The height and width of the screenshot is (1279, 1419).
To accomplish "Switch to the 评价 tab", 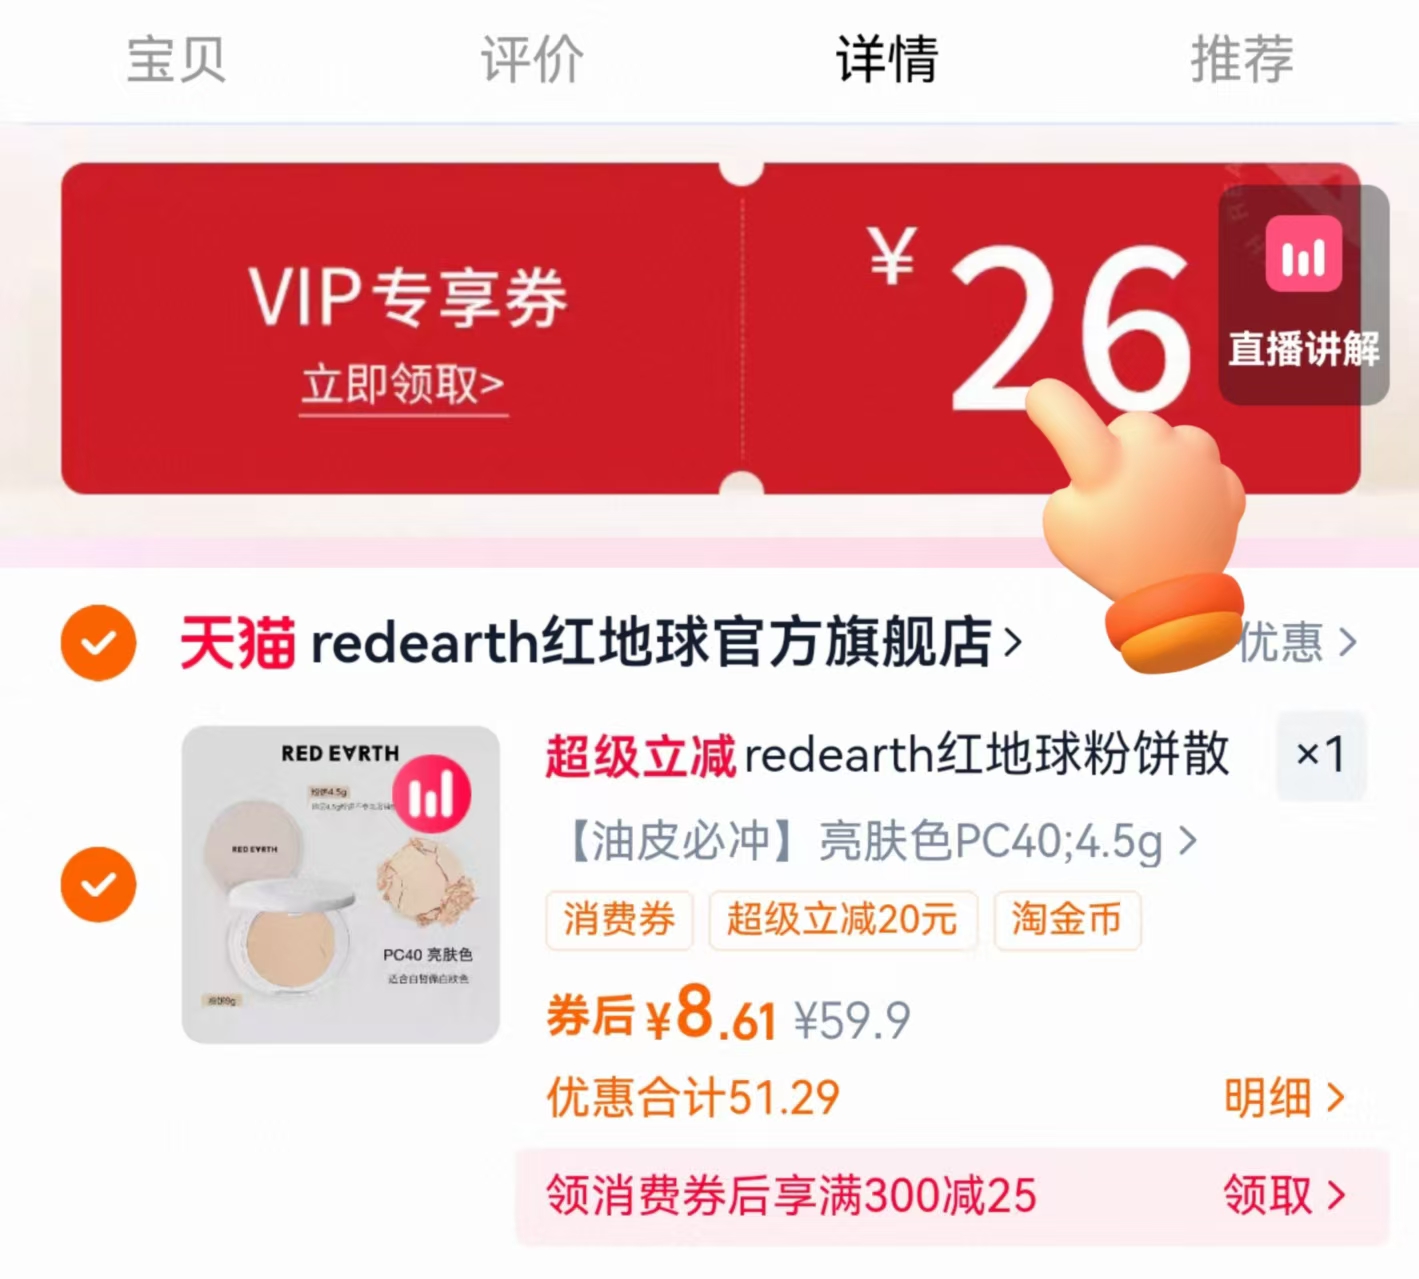I will pyautogui.click(x=532, y=59).
